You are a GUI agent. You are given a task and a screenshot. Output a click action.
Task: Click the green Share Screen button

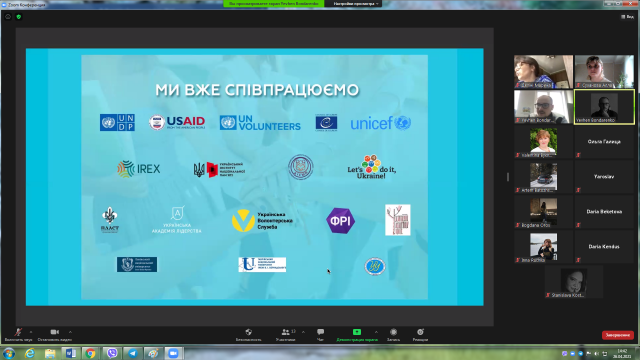click(357, 335)
